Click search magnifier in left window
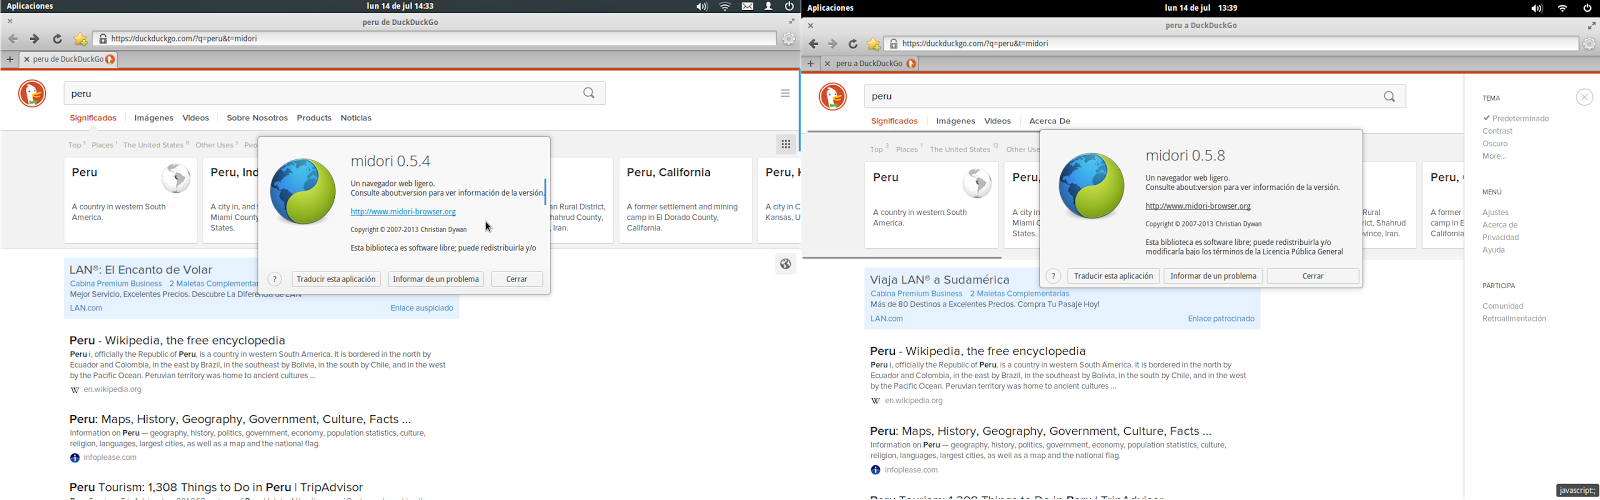This screenshot has height=500, width=1600. point(589,93)
